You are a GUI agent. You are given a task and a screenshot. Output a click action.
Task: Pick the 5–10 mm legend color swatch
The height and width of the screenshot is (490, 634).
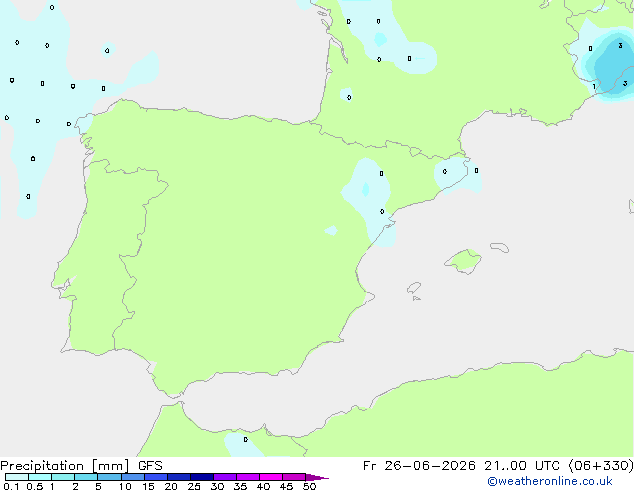point(109,477)
